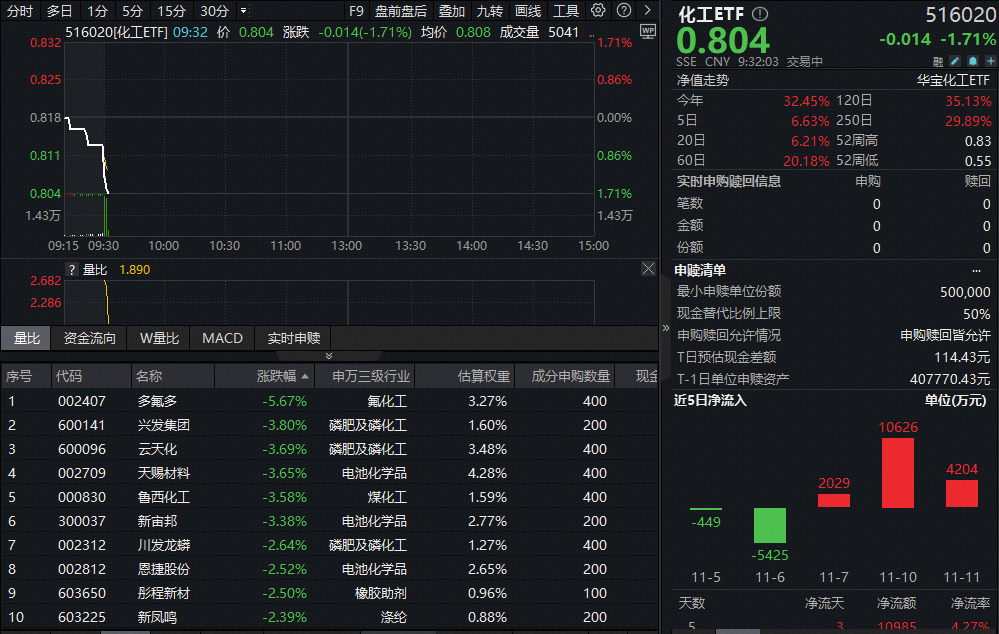Open the chart settings gear icon
Viewport: 999px width, 634px height.
(598, 11)
